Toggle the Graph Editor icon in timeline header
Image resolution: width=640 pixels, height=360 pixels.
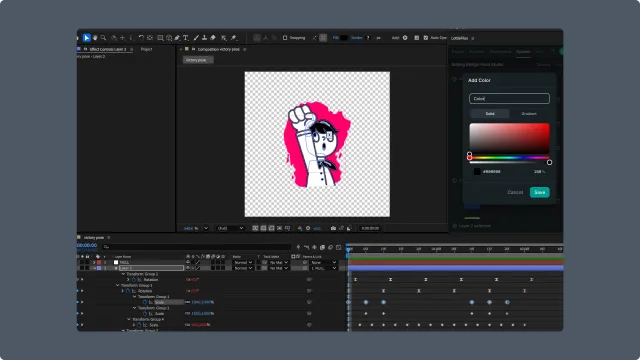tap(339, 247)
